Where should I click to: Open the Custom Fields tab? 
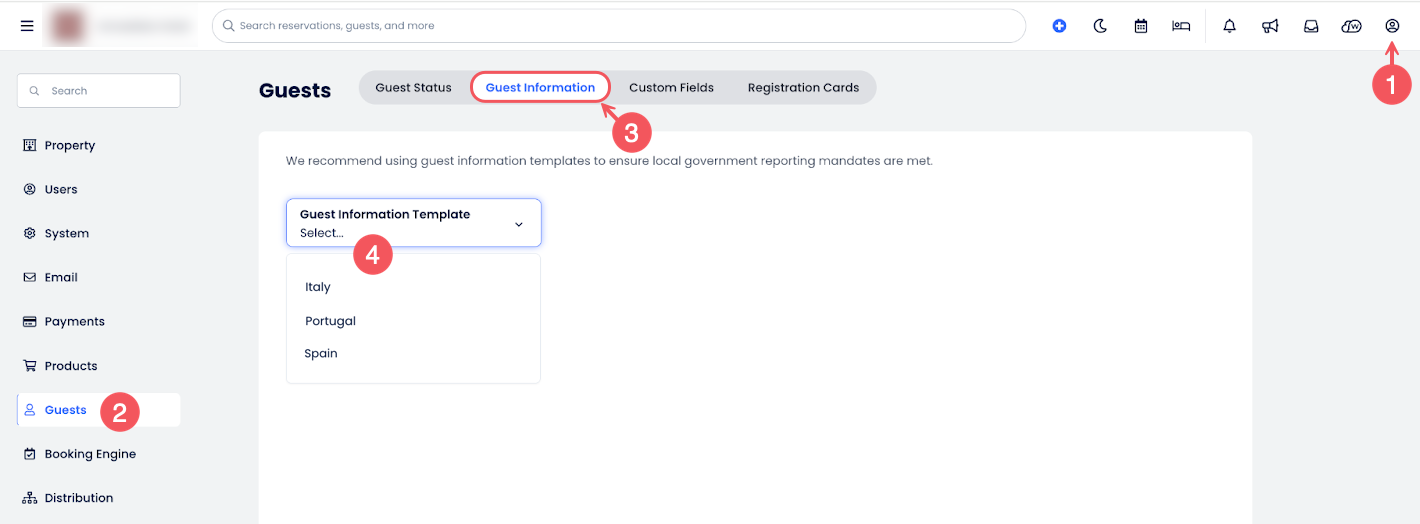click(x=671, y=88)
